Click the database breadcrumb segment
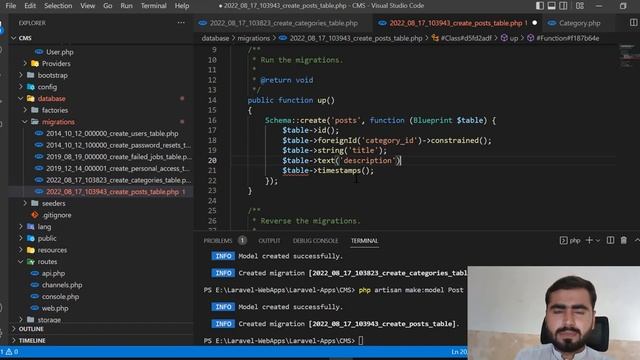This screenshot has height=360, width=640. coord(215,38)
